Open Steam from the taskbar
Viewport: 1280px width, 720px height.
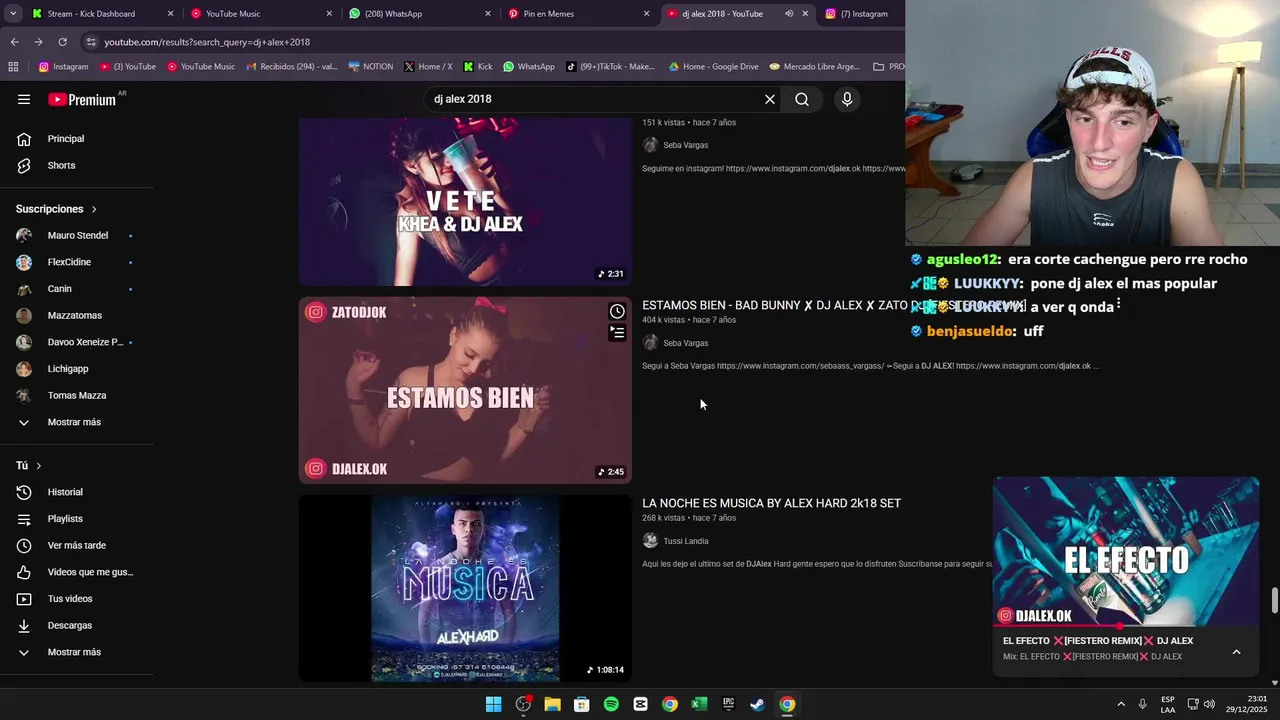(758, 704)
